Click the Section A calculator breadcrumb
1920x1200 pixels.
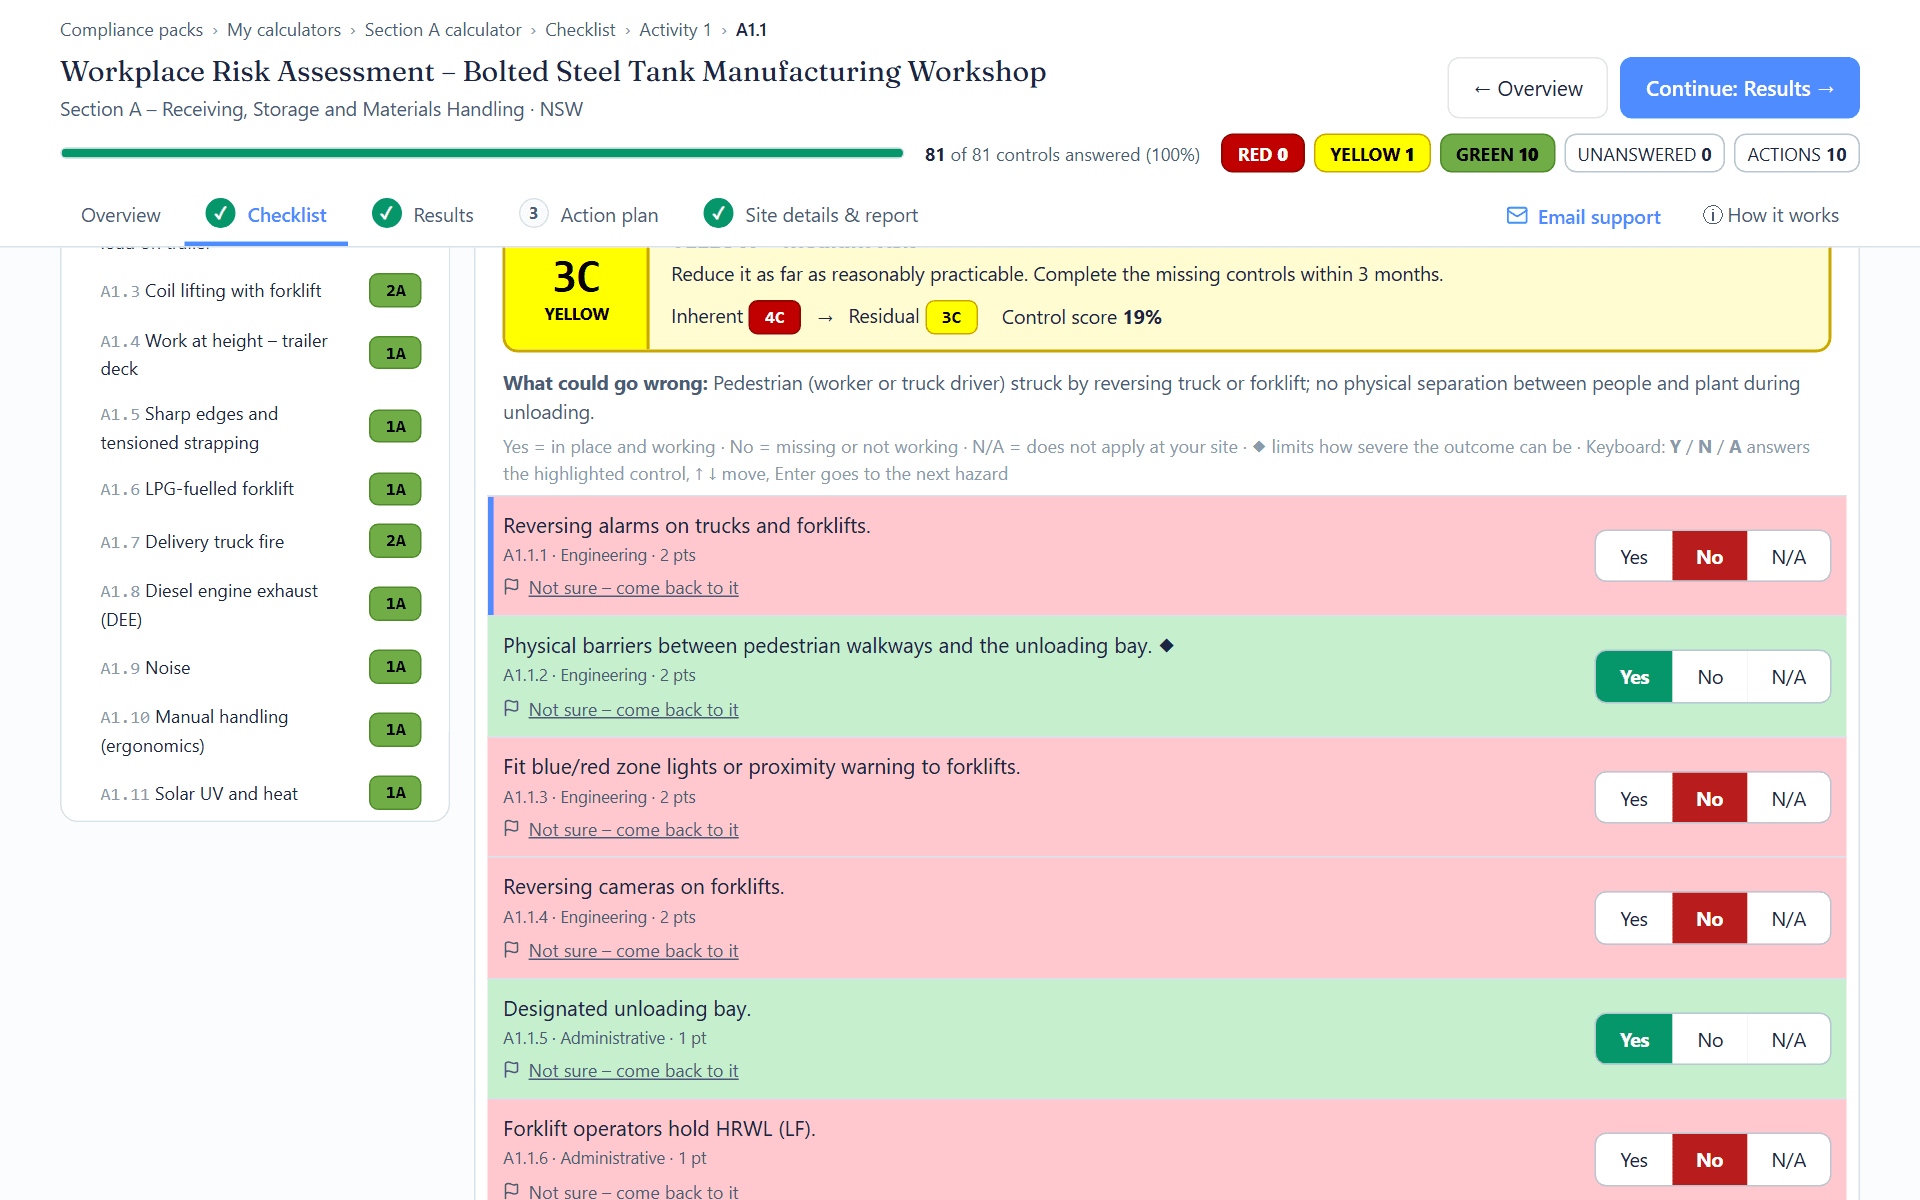(x=443, y=30)
